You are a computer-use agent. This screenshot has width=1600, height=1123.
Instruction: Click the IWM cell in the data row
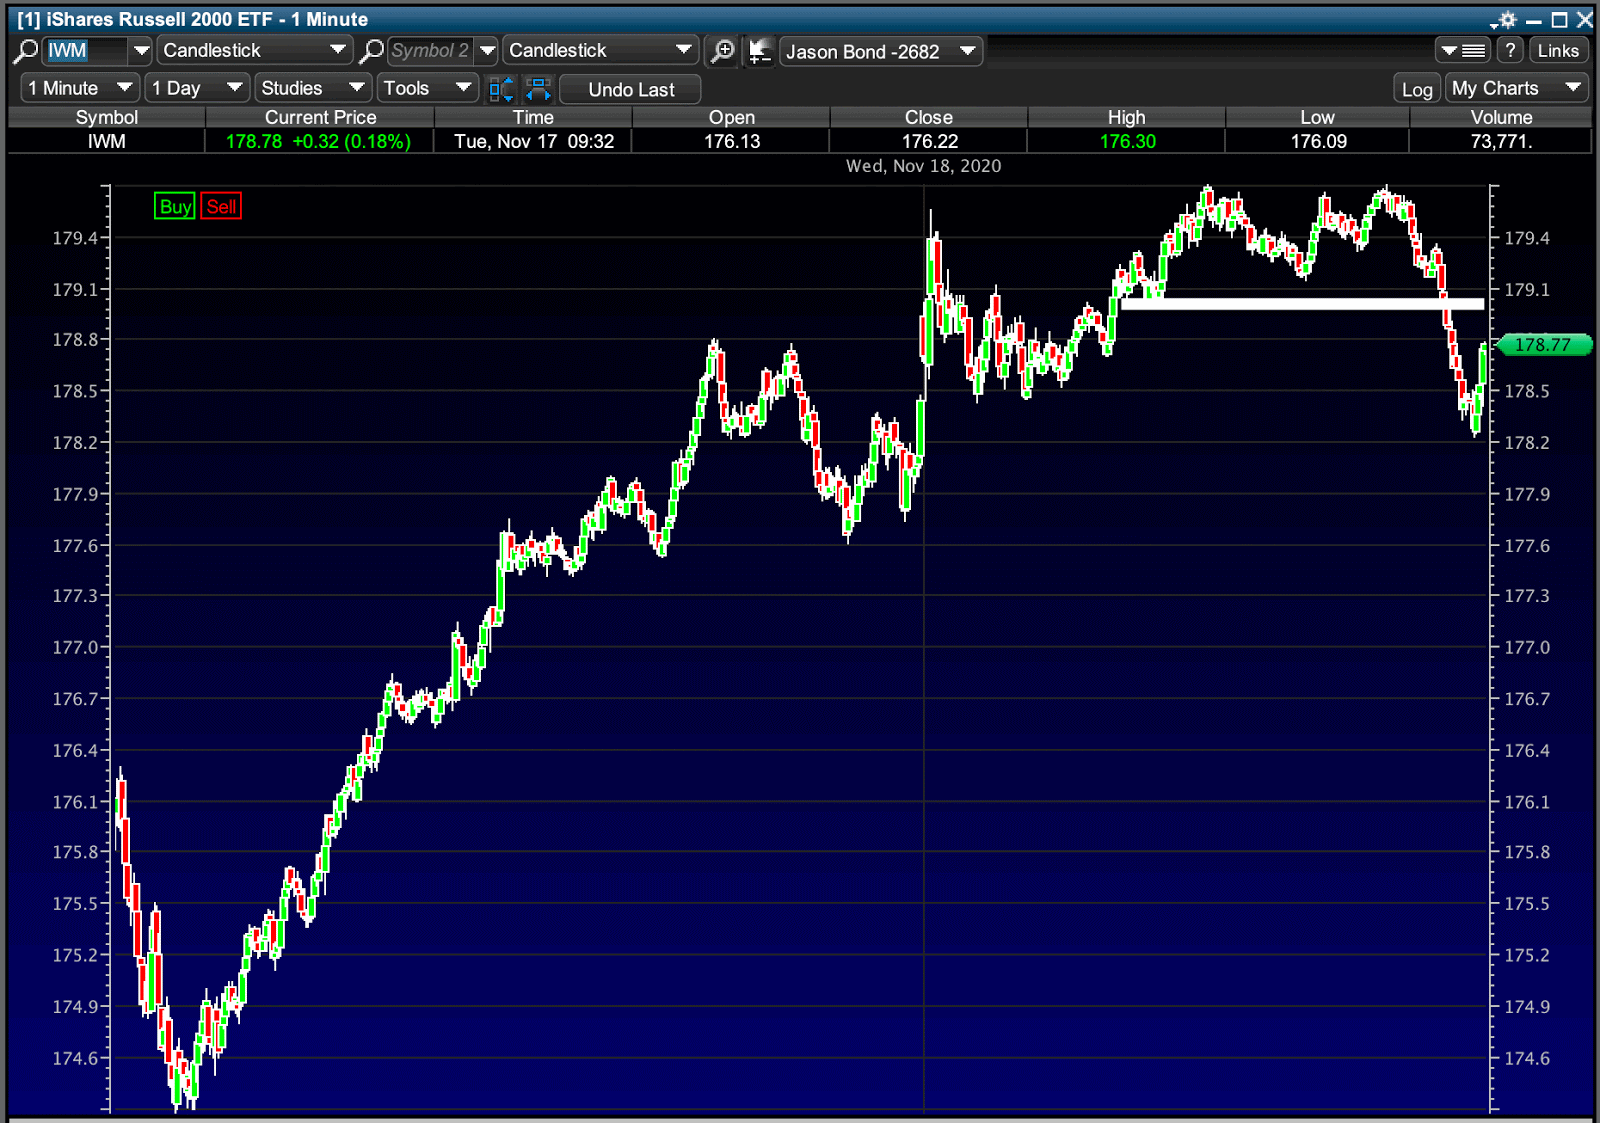tap(106, 141)
